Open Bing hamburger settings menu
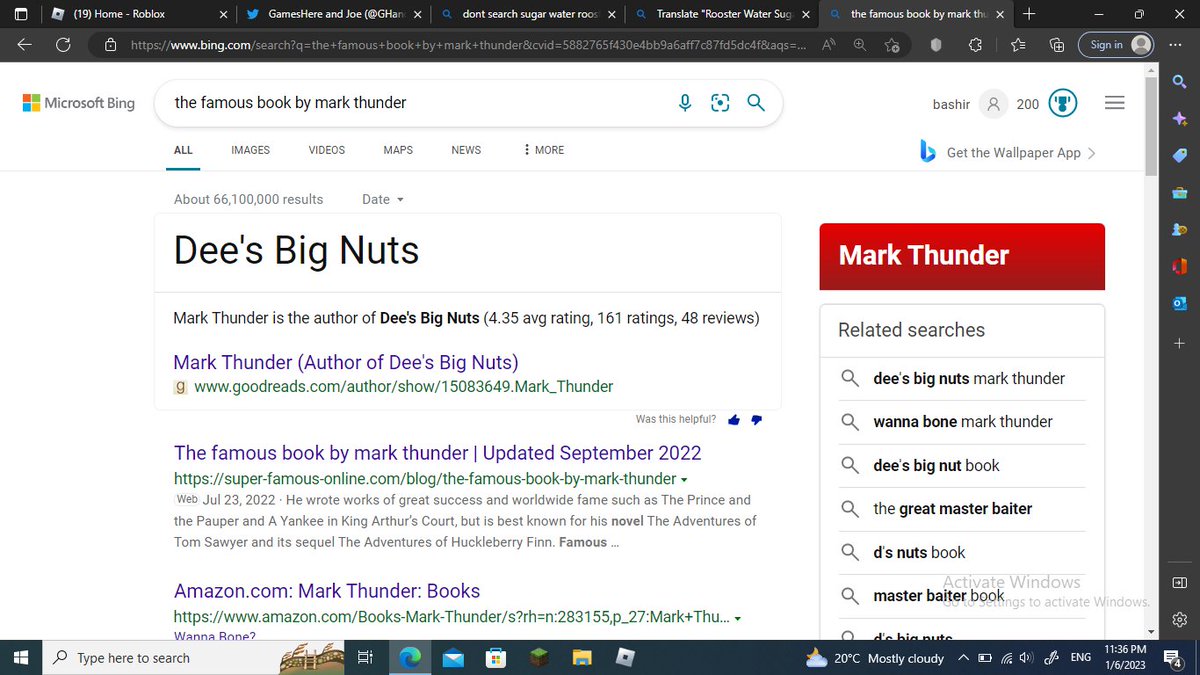Viewport: 1200px width, 675px height. point(1115,103)
